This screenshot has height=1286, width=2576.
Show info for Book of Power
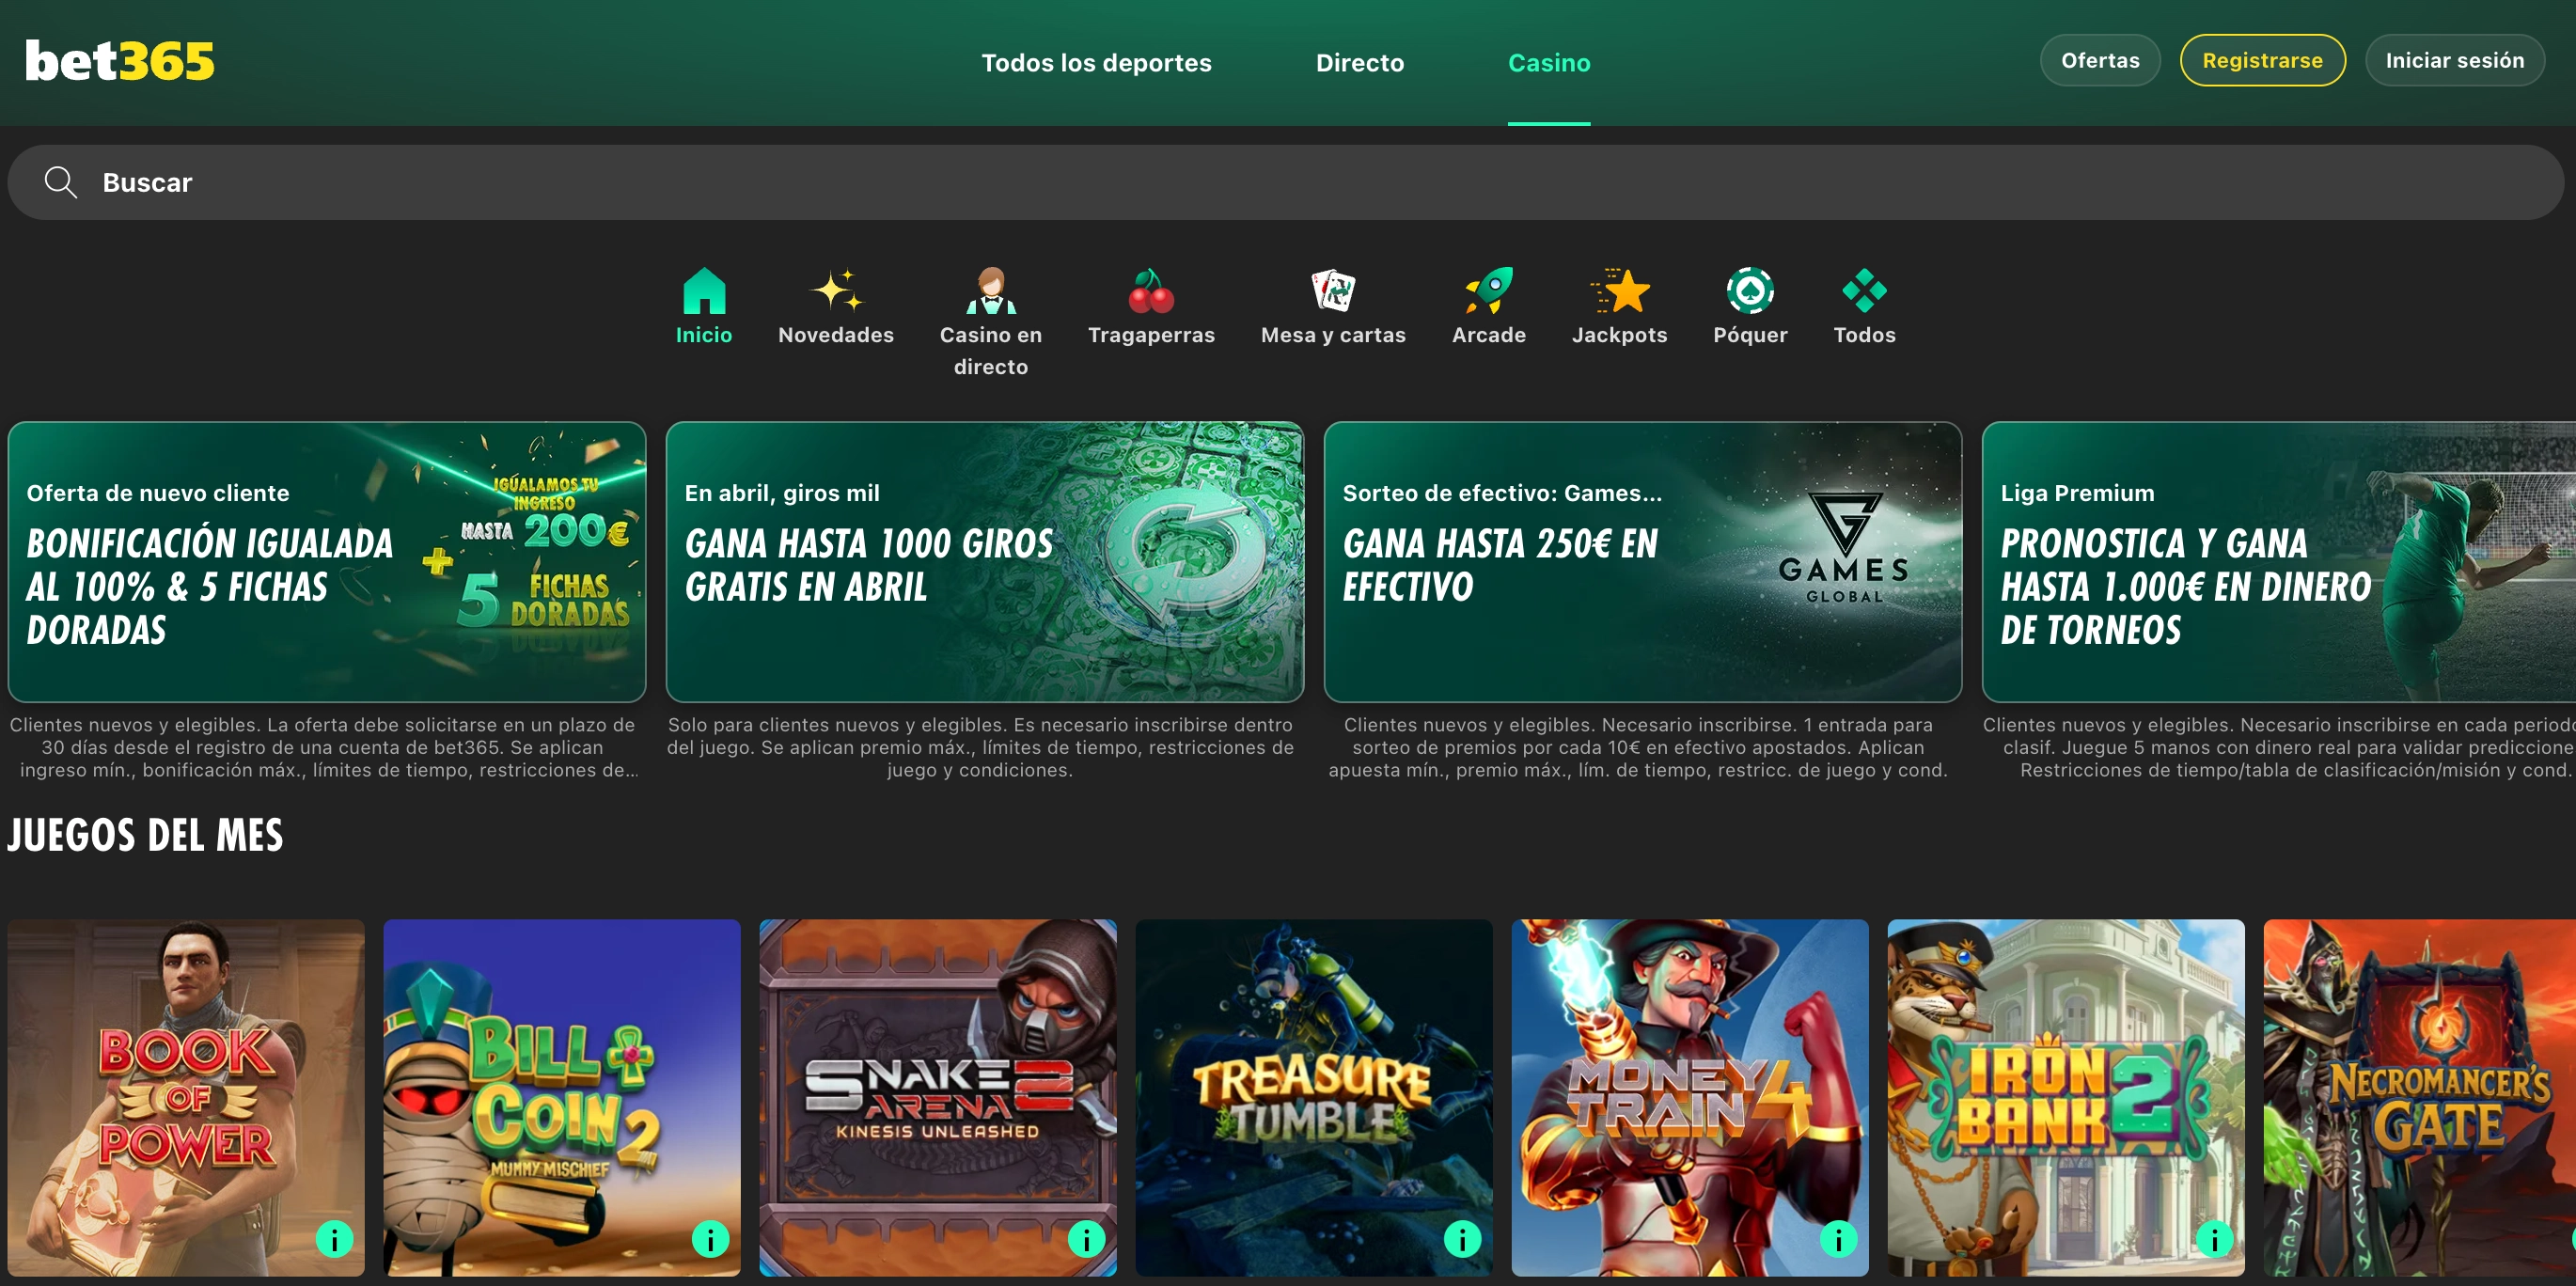point(334,1239)
